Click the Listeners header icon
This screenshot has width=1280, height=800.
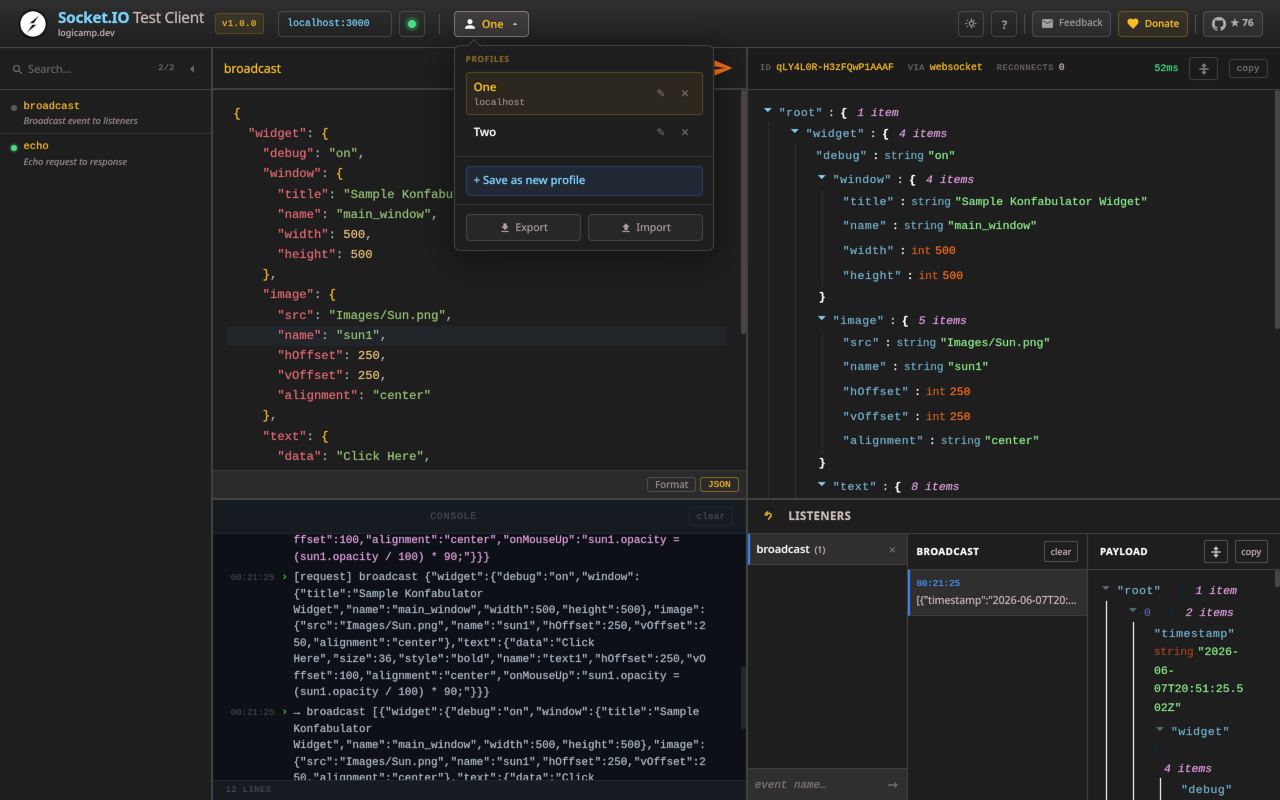(768, 516)
